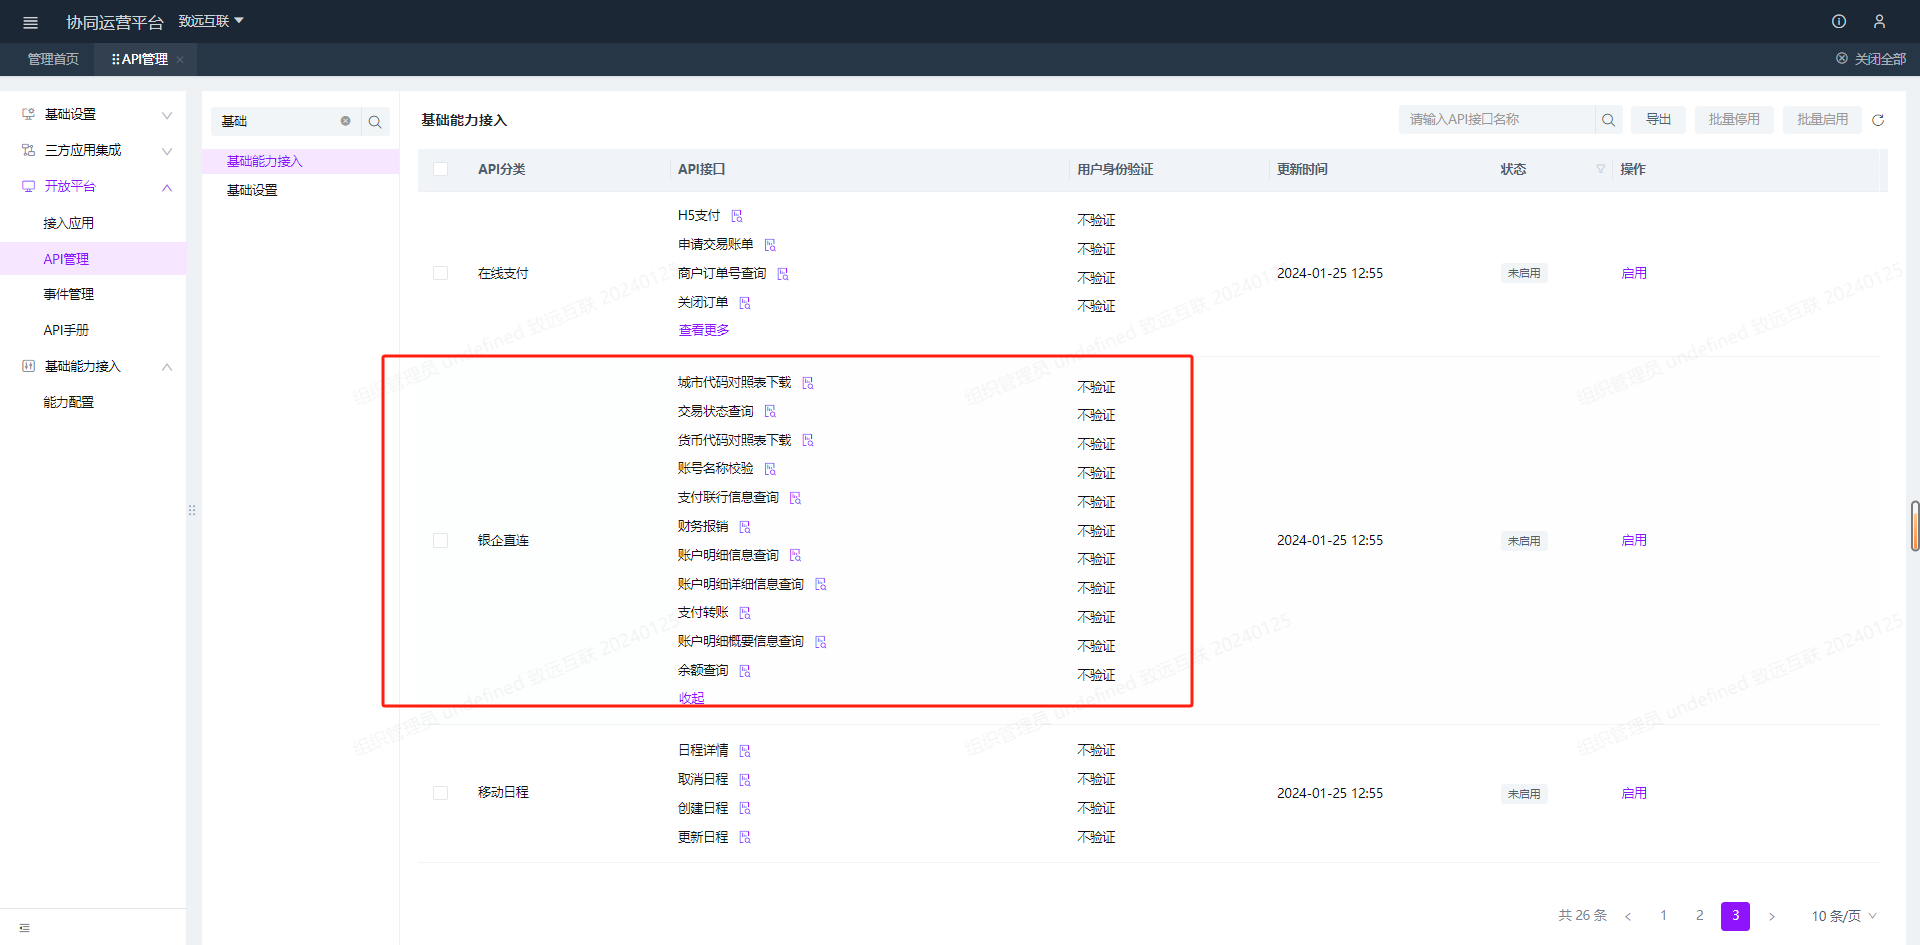Click 启用 for the 移动日程 row
The image size is (1920, 945).
point(1633,793)
